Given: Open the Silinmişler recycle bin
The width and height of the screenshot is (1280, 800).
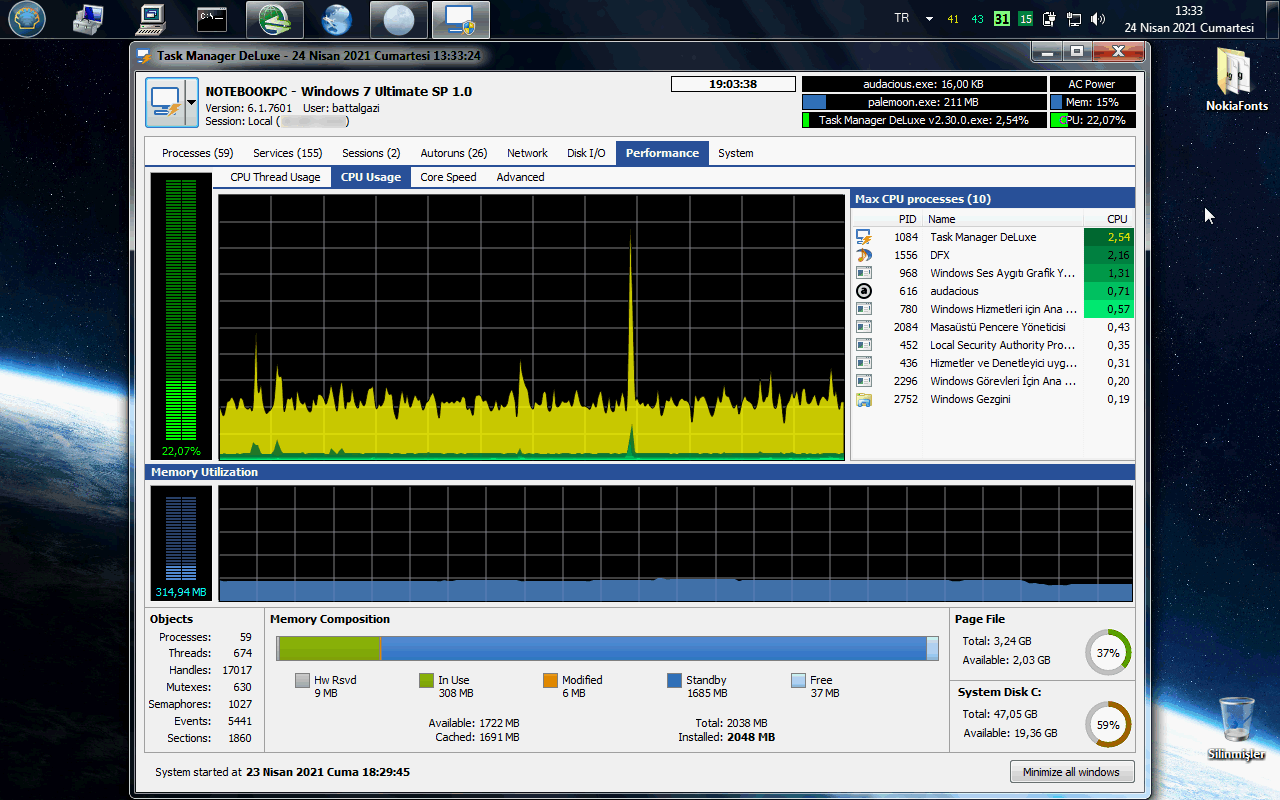Looking at the screenshot, I should tap(1237, 730).
